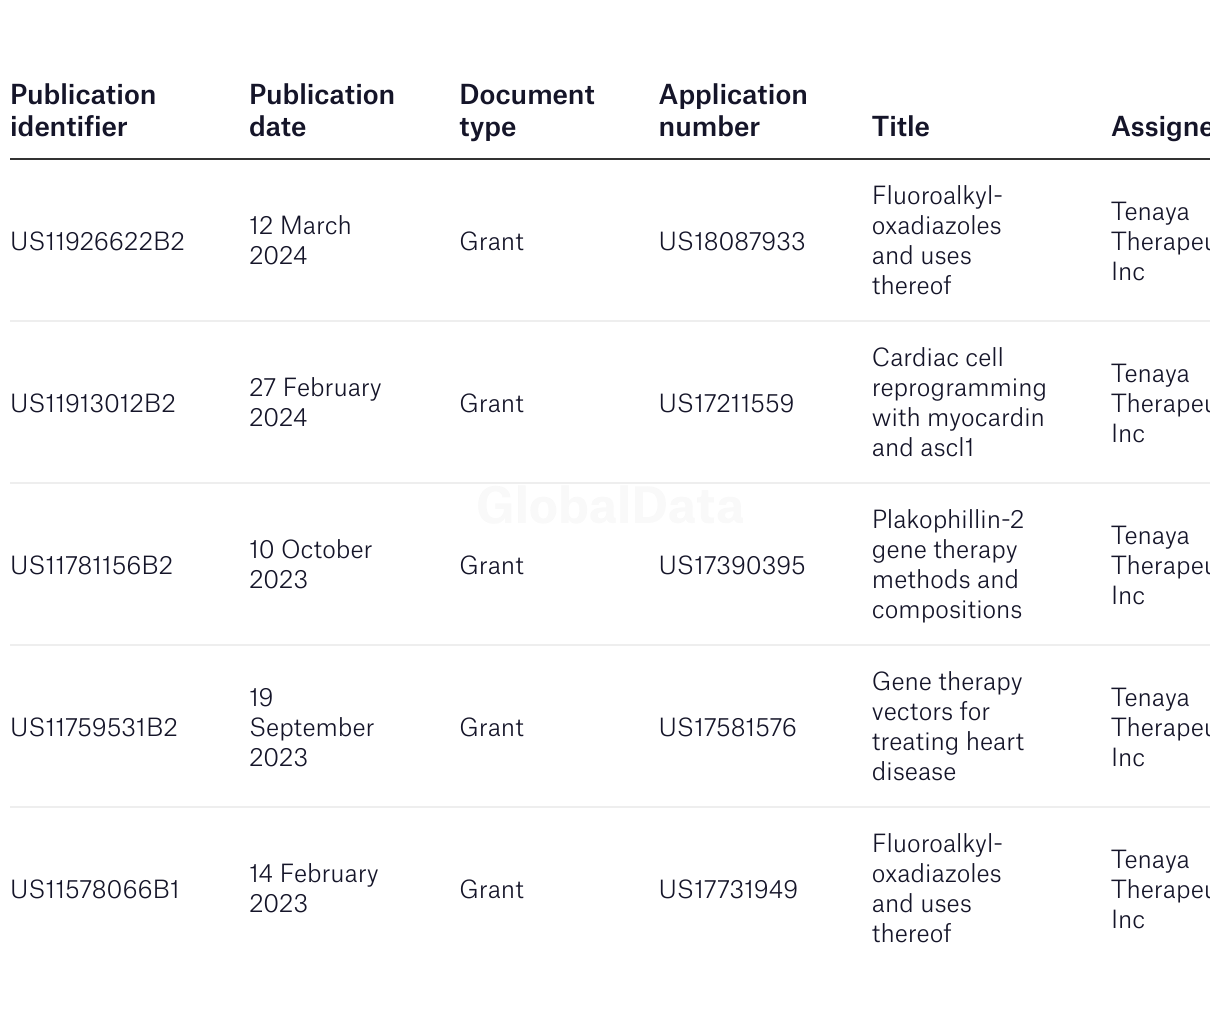Click the 12 March 2024 date cell
The width and height of the screenshot is (1220, 1010).
point(300,240)
